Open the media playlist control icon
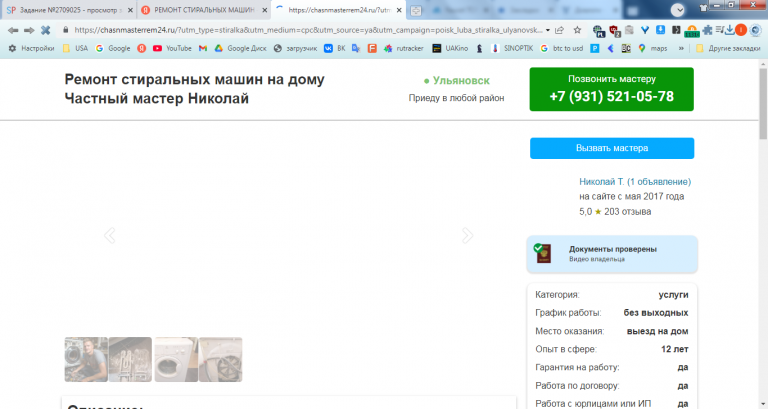Viewport: 768px width, 409px height. [x=719, y=30]
